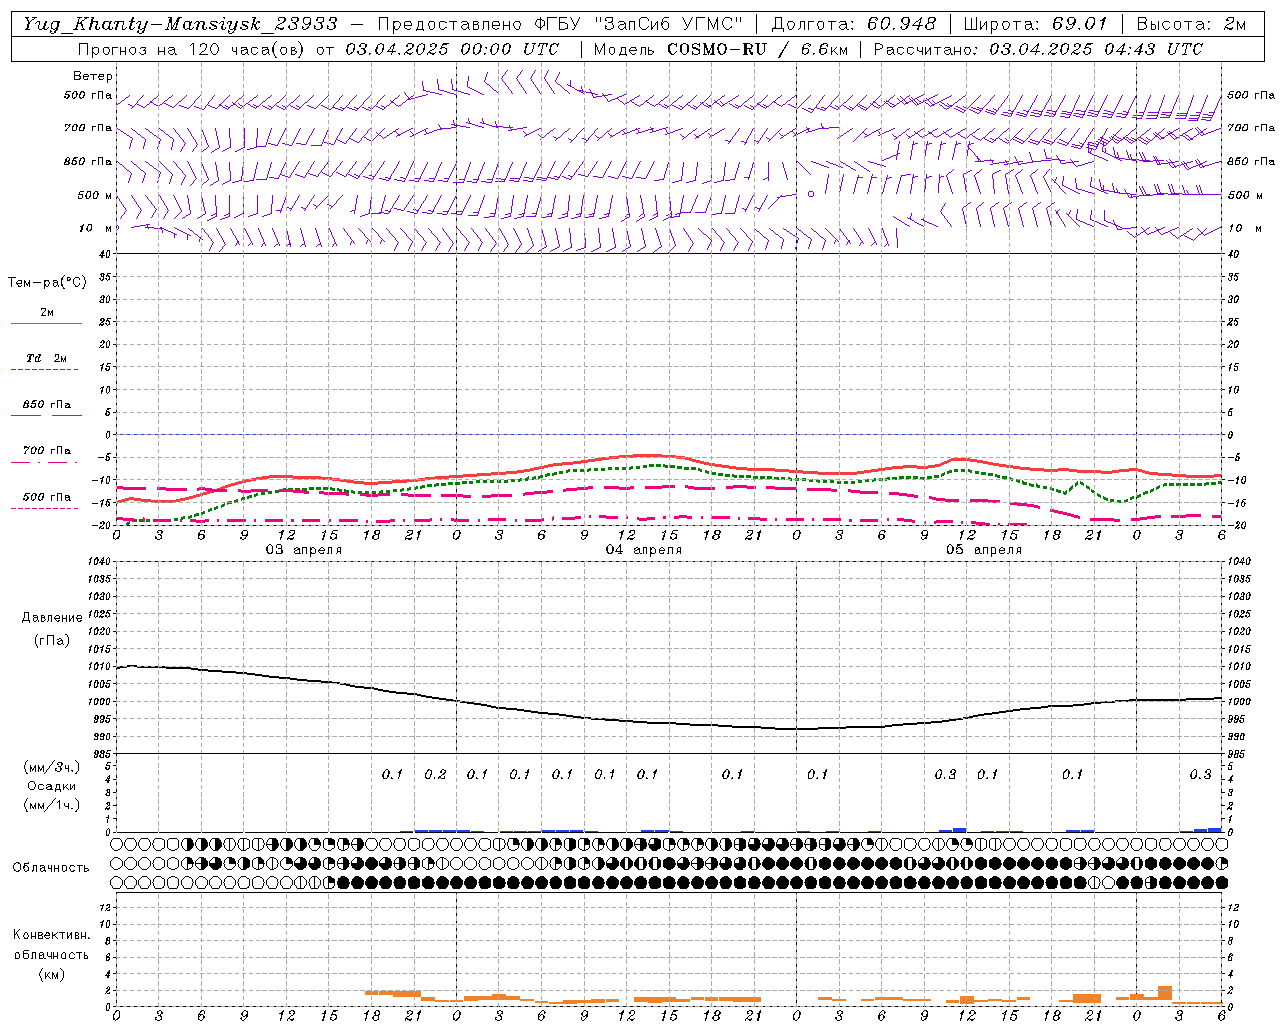Click the Широта: 69.01 header value
Image resolution: width=1280 pixels, height=1024 pixels.
[1035, 24]
